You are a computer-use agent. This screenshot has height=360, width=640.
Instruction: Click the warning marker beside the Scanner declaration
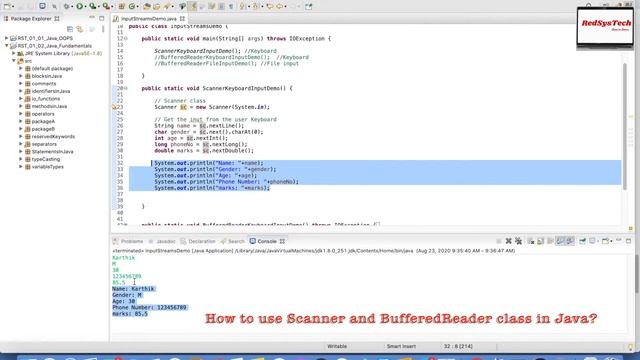pos(115,107)
